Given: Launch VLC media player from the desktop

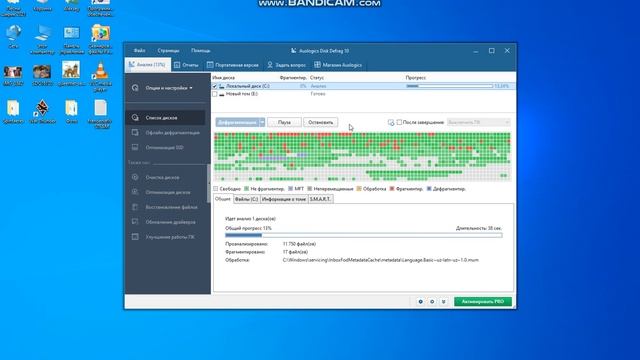Looking at the screenshot, I should pyautogui.click(x=100, y=76).
